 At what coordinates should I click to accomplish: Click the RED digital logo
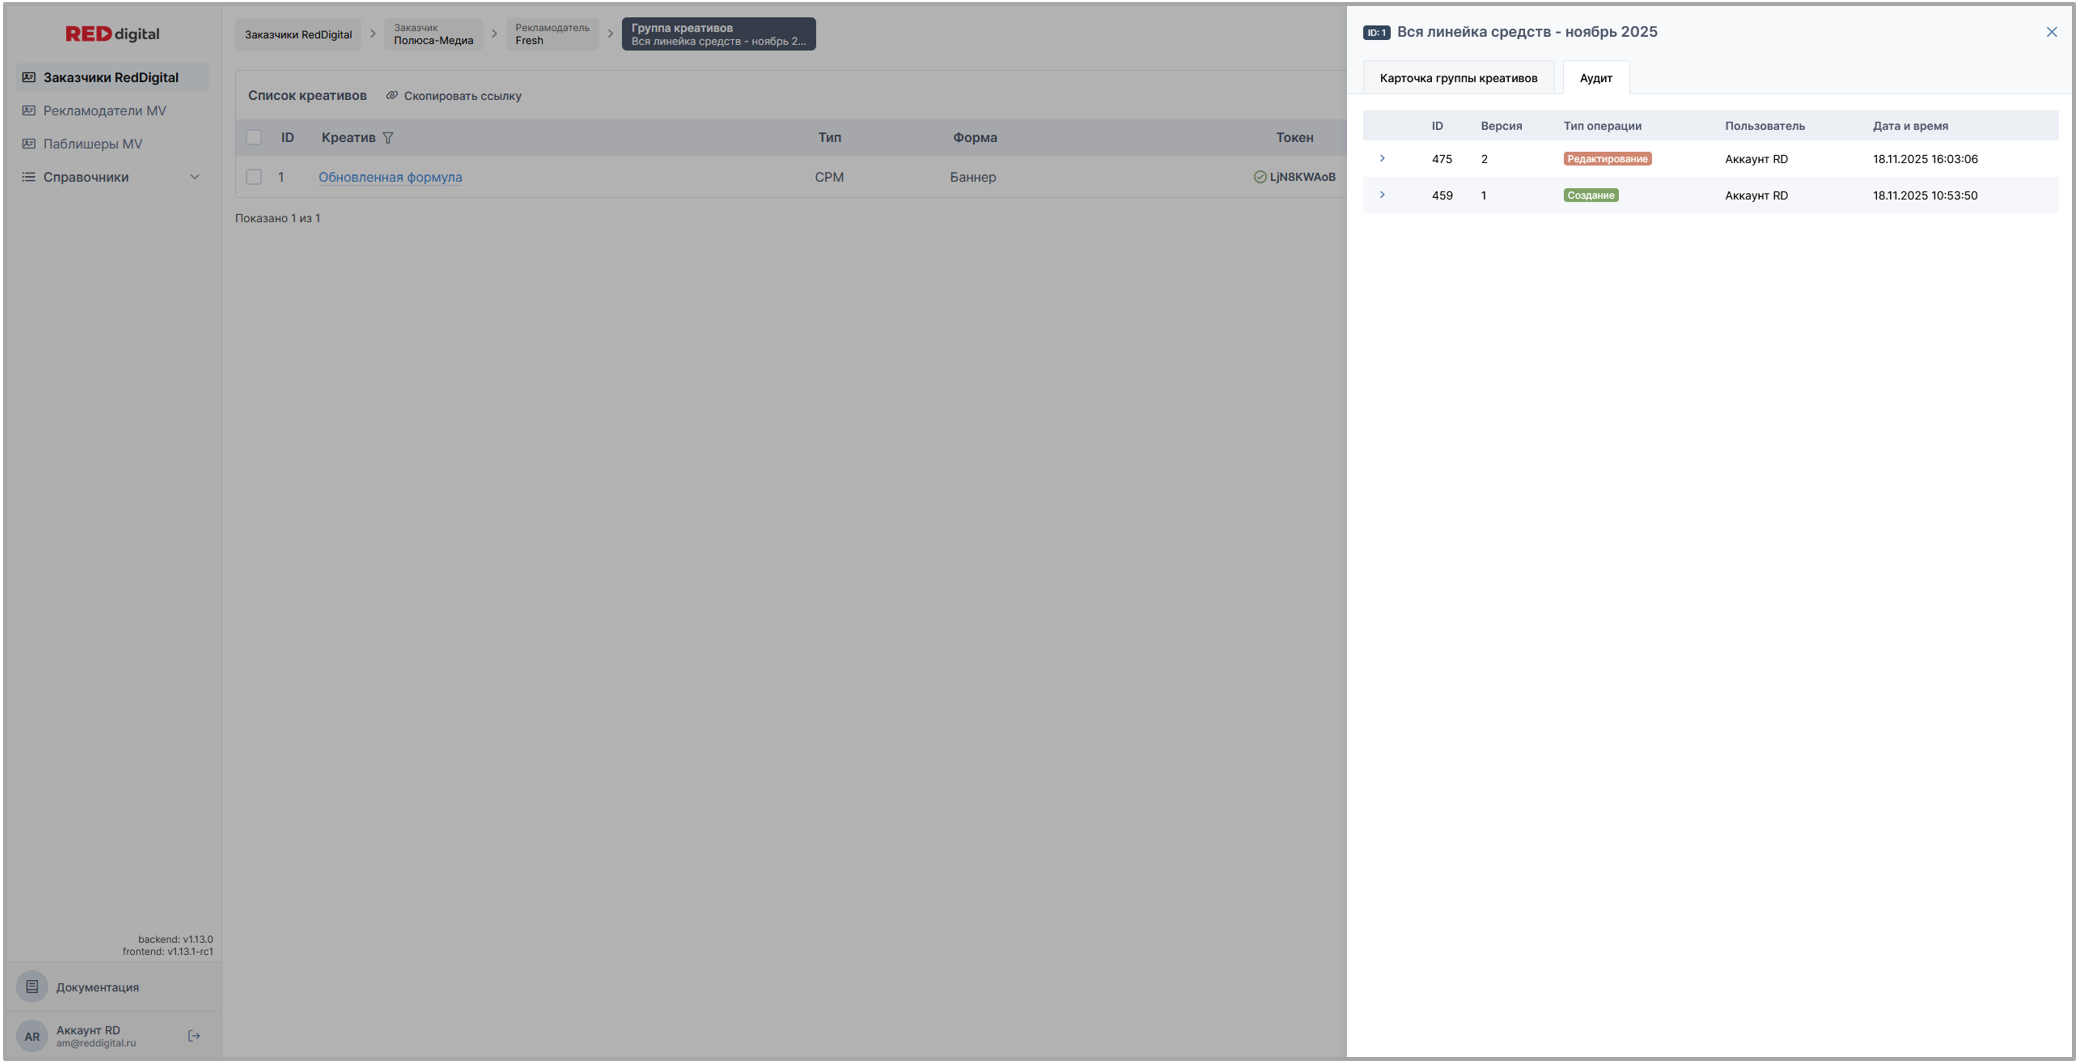coord(112,34)
